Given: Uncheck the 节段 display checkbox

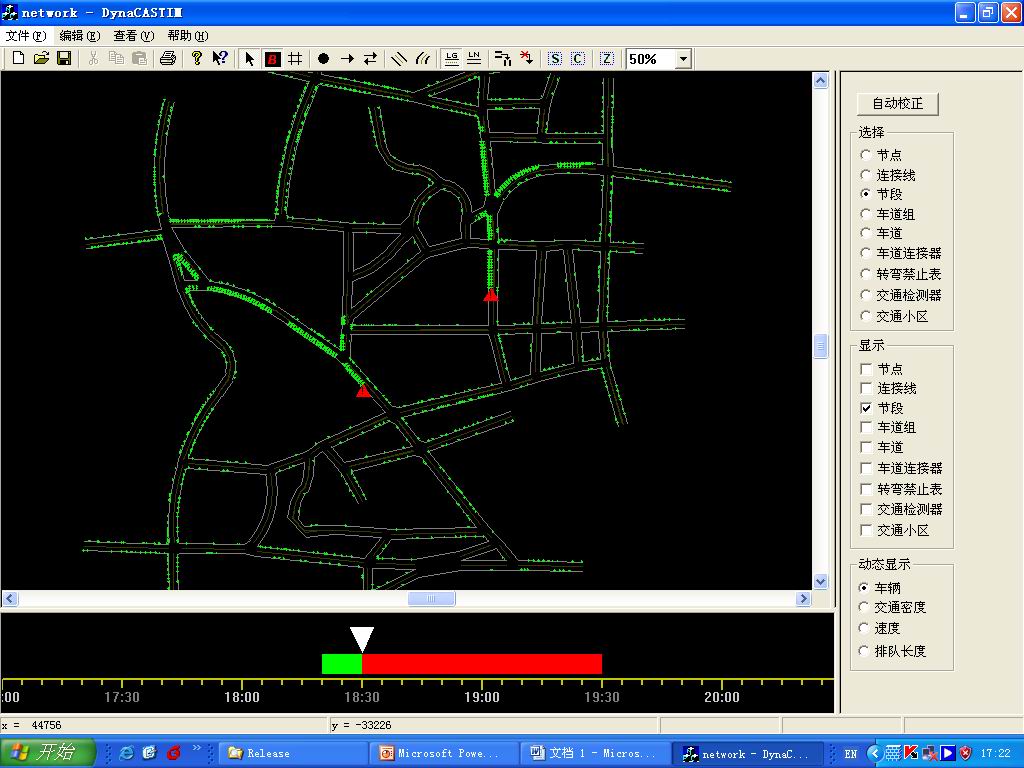Looking at the screenshot, I should coord(867,408).
